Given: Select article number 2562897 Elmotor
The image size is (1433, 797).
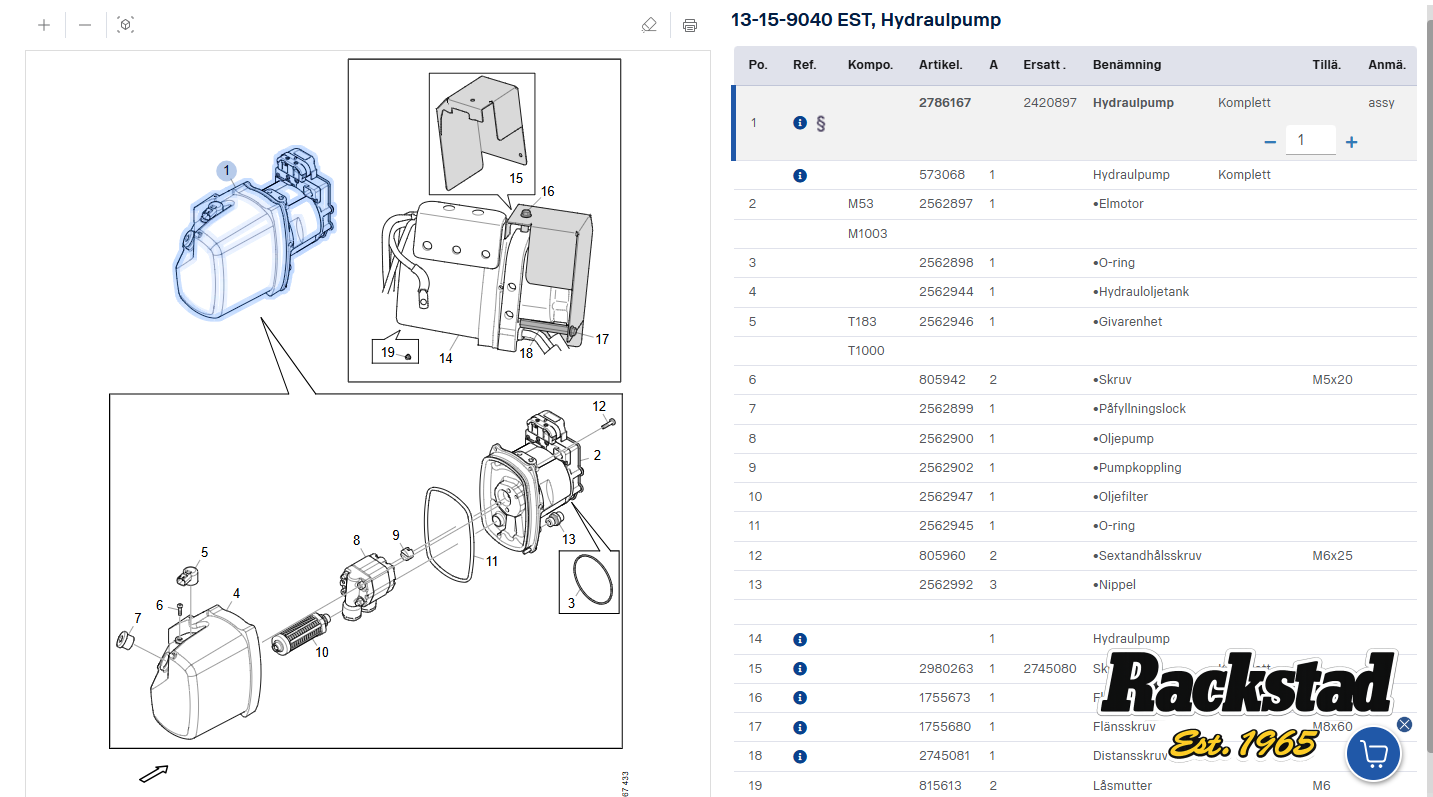Looking at the screenshot, I should 946,204.
